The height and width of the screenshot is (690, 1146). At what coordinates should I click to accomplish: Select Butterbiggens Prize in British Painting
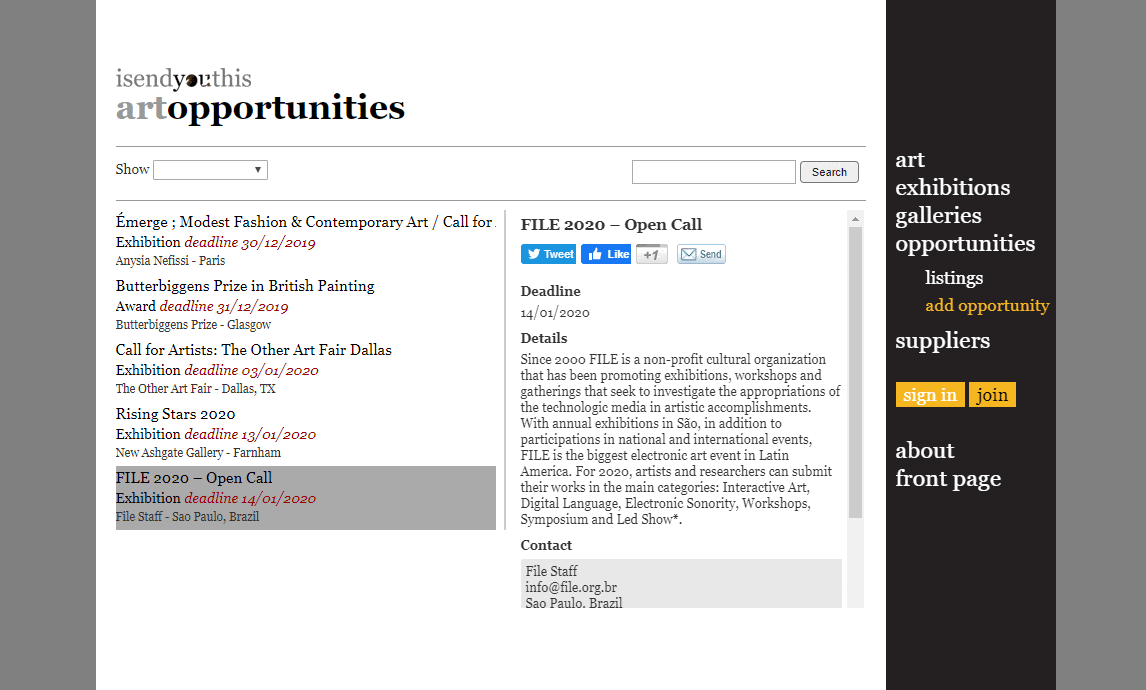(x=245, y=286)
